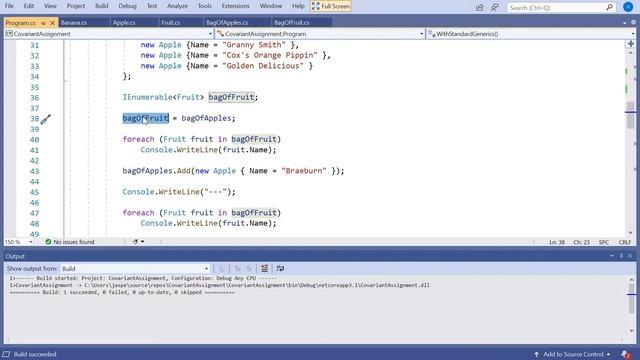The width and height of the screenshot is (640, 360).
Task: Click the CRLF line ending indicator
Action: (625, 242)
